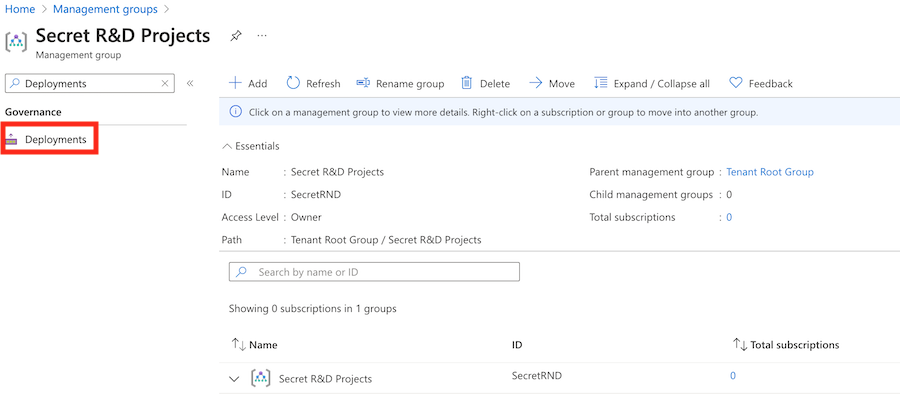Collapse the Essentials section
The height and width of the screenshot is (397, 900).
pos(251,146)
